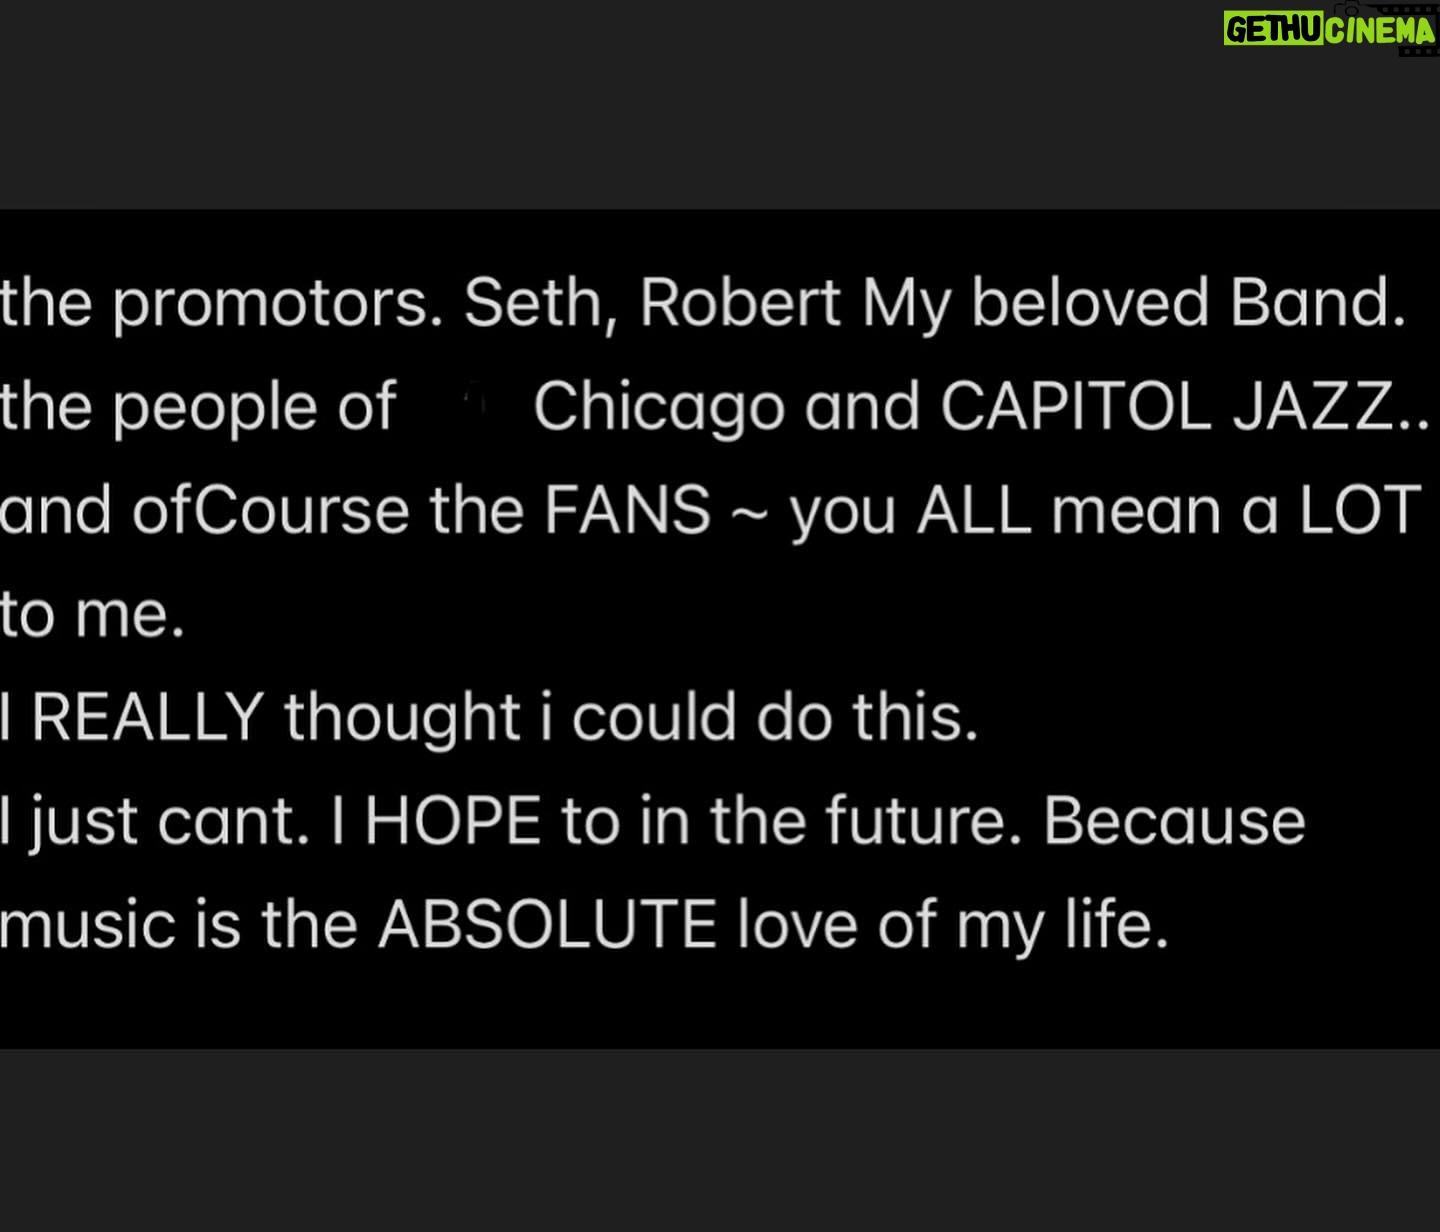Click the word 'Band.' in first line
Screen dimensions: 1440x1232
(1311, 303)
